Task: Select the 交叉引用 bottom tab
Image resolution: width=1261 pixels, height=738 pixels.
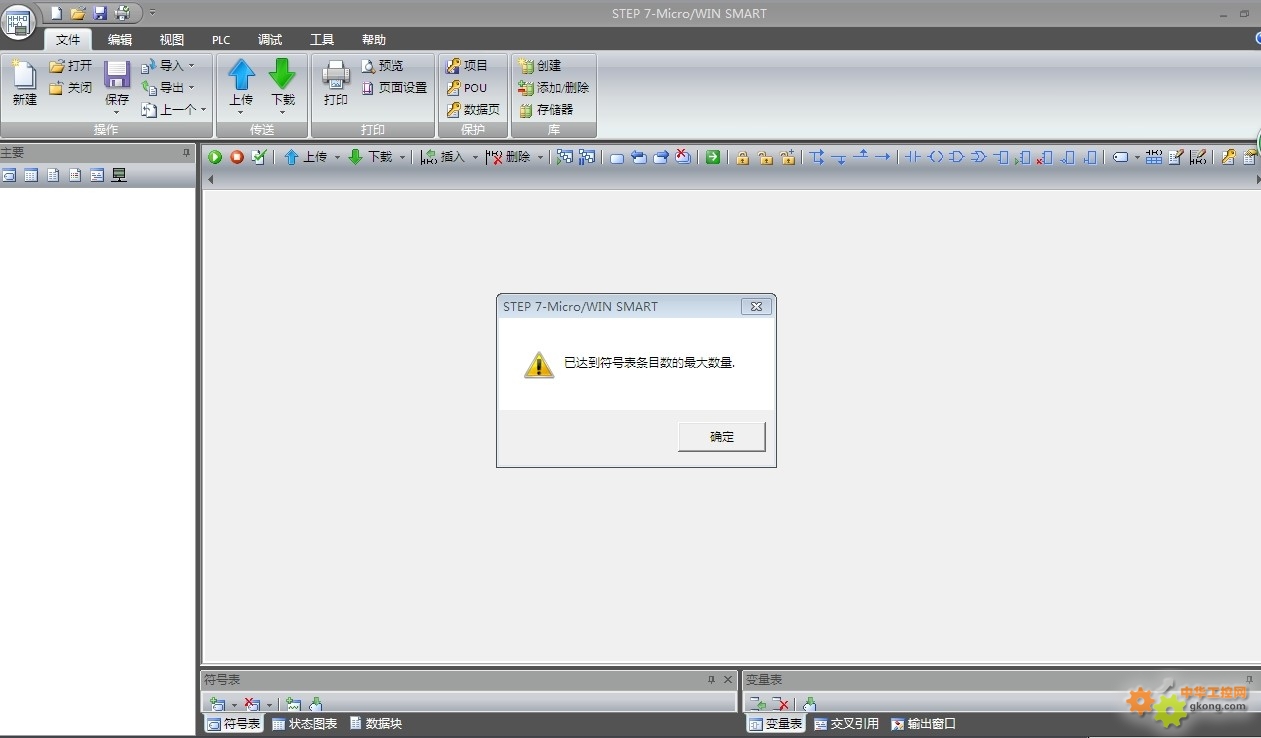Action: 846,724
